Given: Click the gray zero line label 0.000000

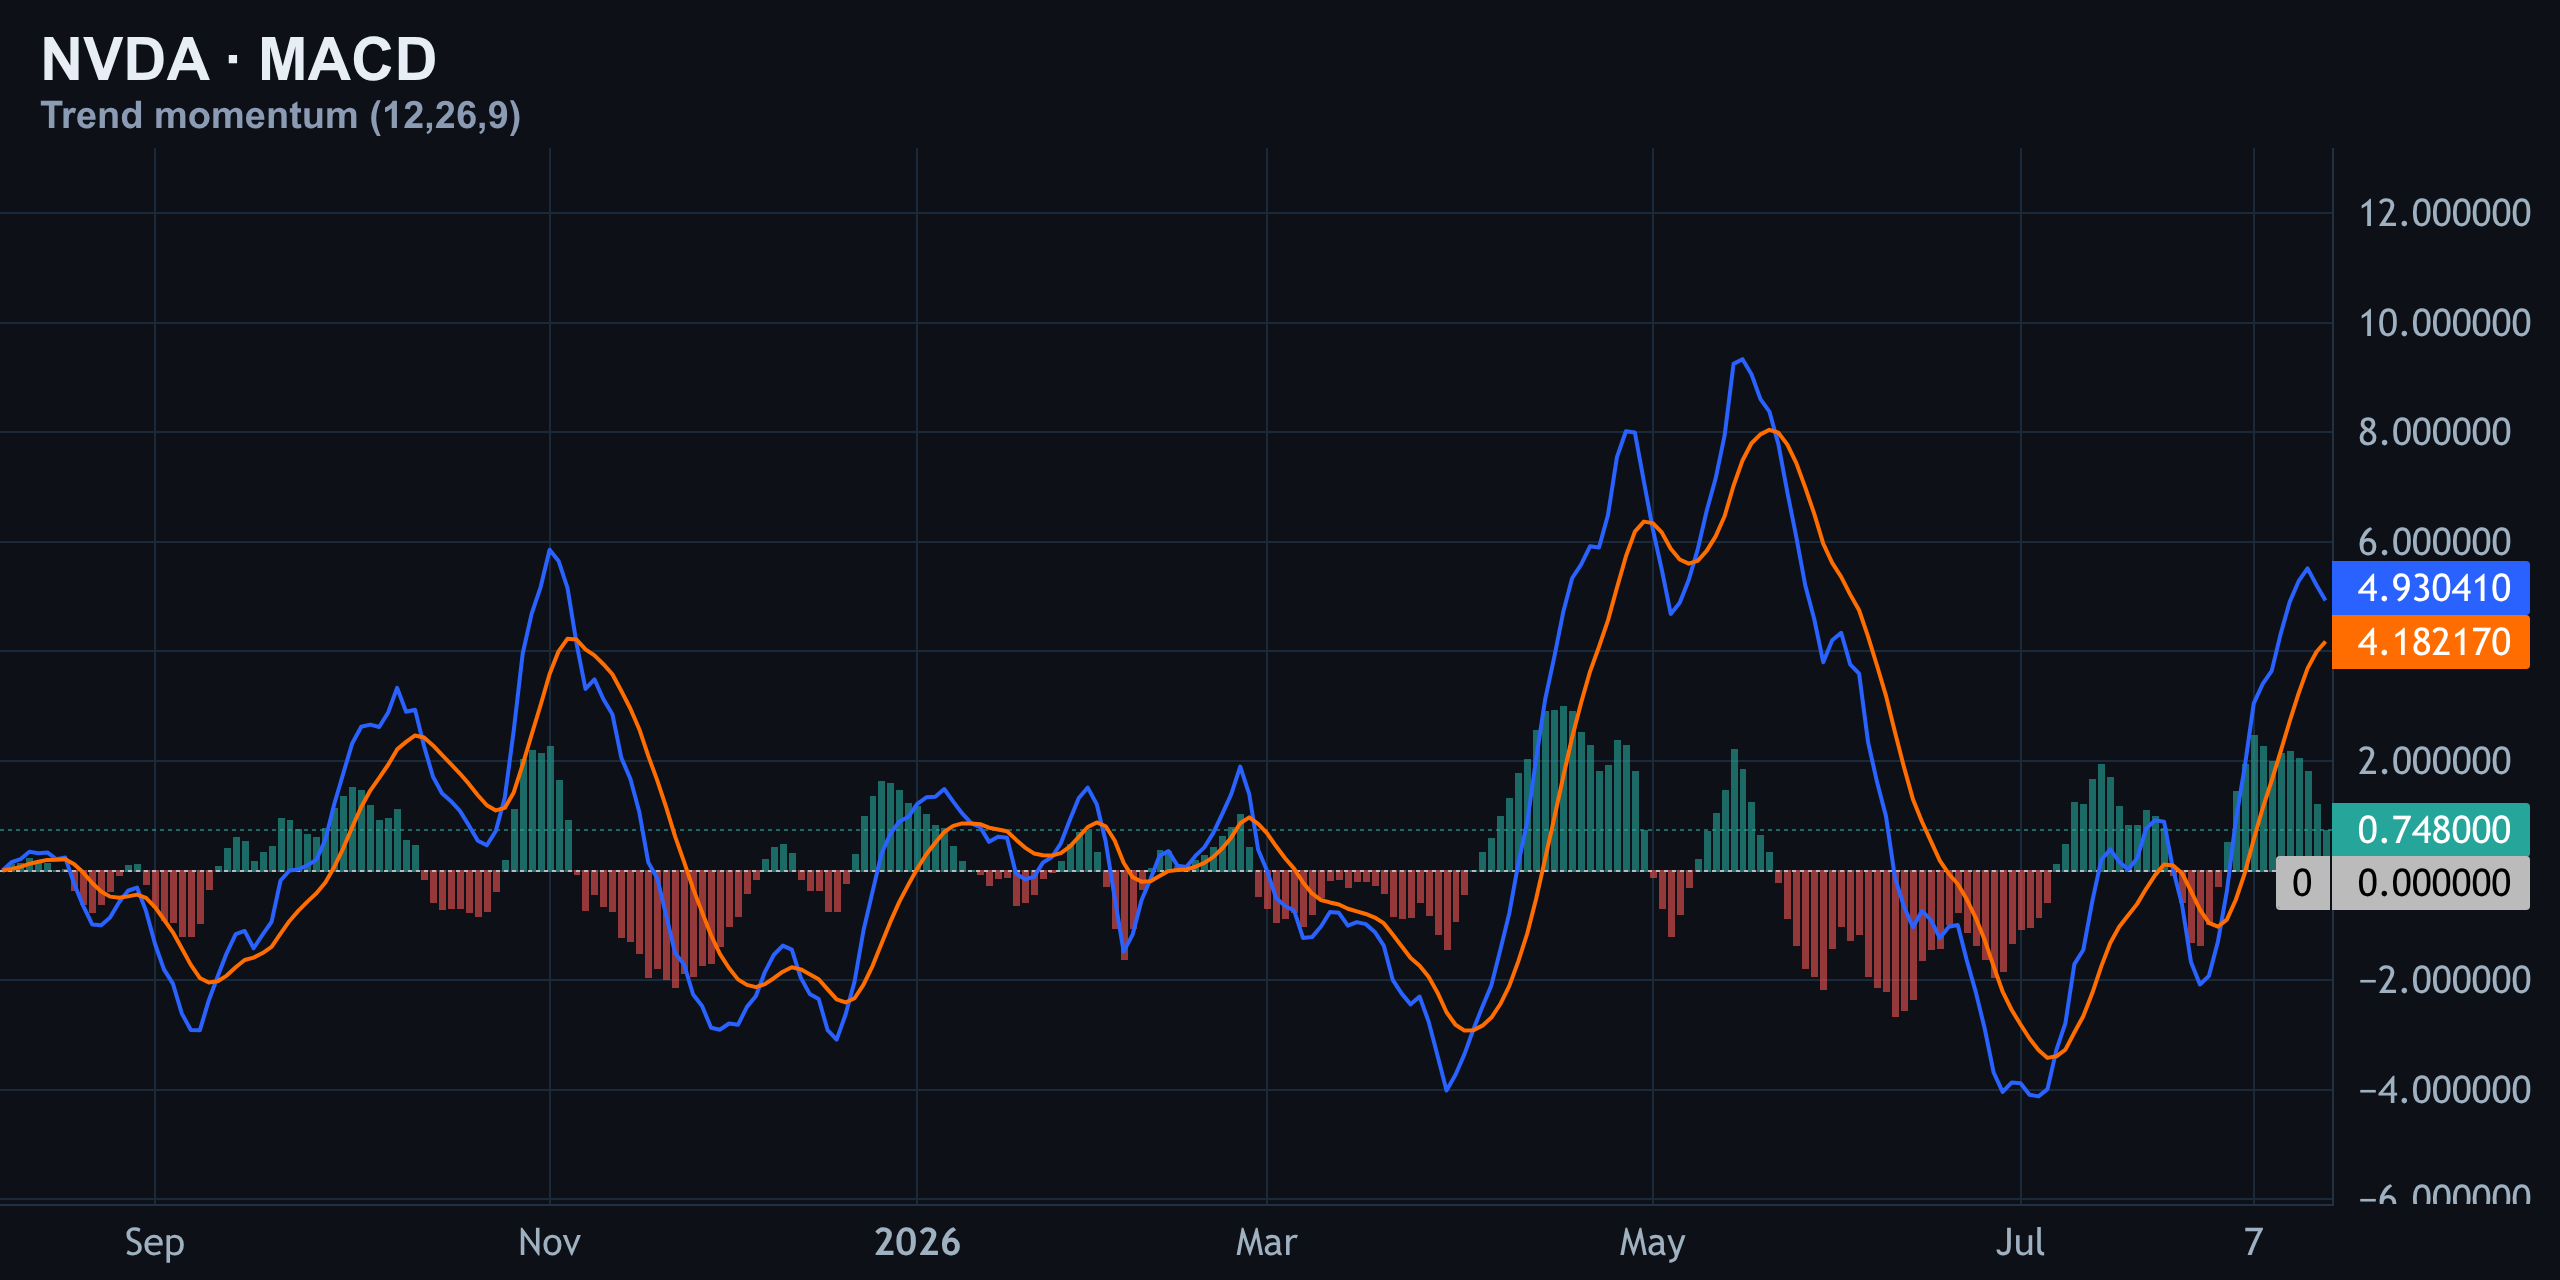Looking at the screenshot, I should pyautogui.click(x=2431, y=883).
